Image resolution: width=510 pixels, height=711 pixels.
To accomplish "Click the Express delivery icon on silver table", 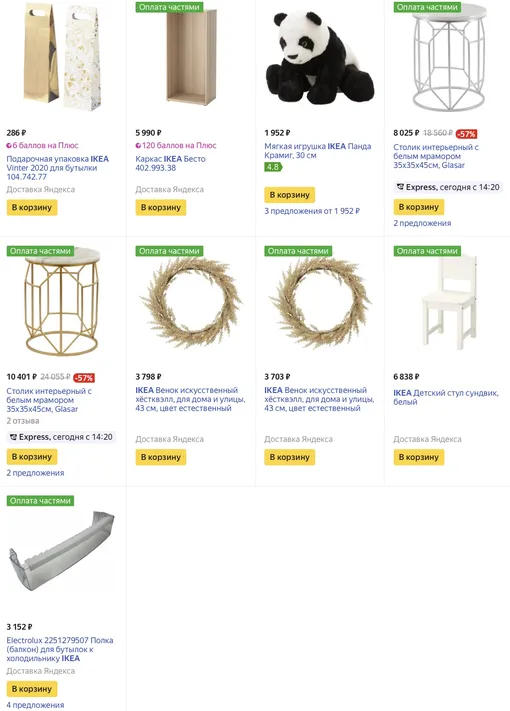I will coord(400,187).
